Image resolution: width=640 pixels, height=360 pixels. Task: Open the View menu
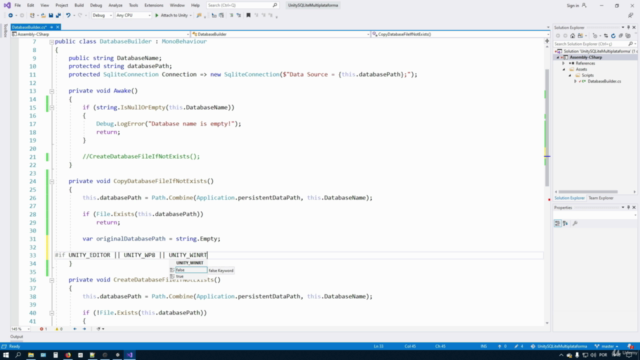tap(44, 5)
